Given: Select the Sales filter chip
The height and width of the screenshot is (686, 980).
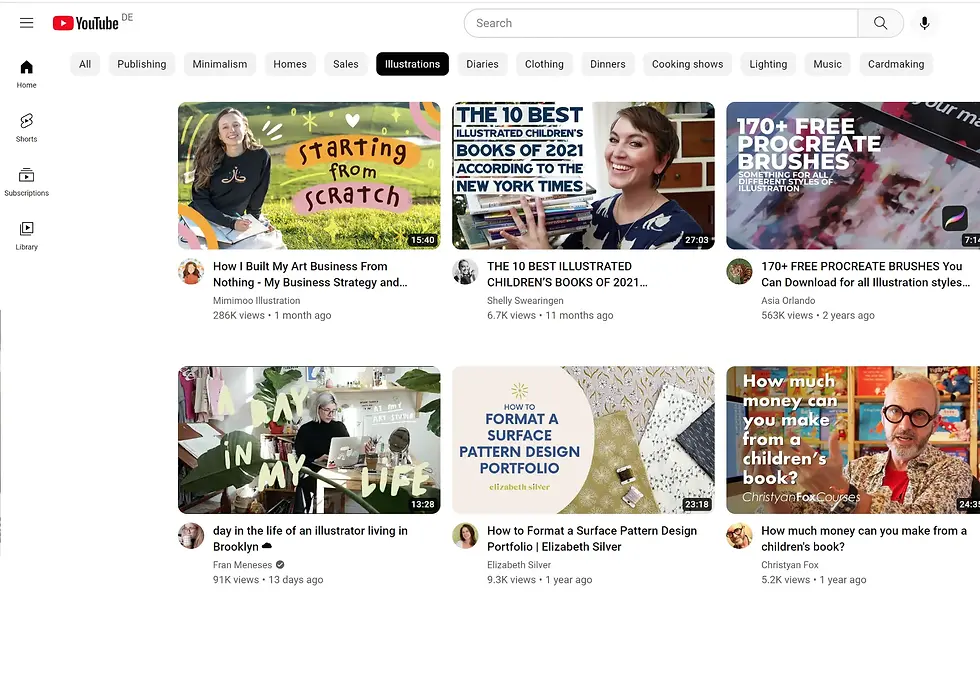Looking at the screenshot, I should 346,64.
